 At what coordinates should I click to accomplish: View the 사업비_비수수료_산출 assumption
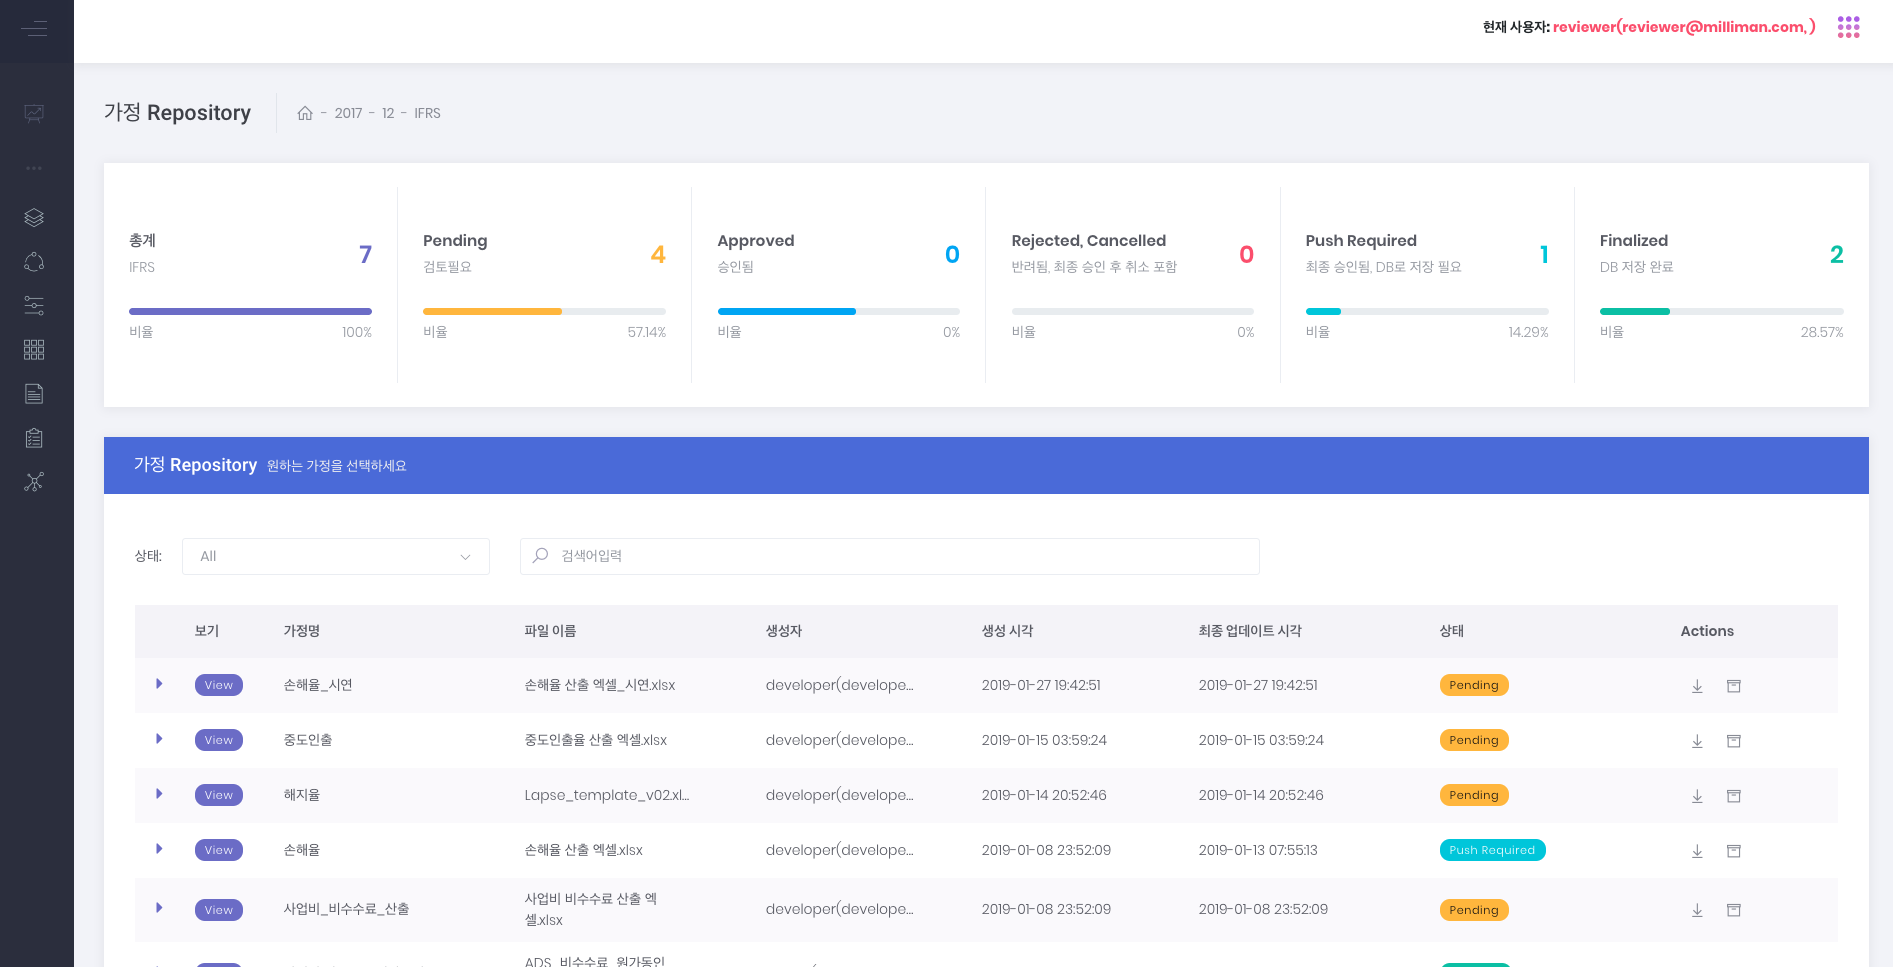point(219,910)
